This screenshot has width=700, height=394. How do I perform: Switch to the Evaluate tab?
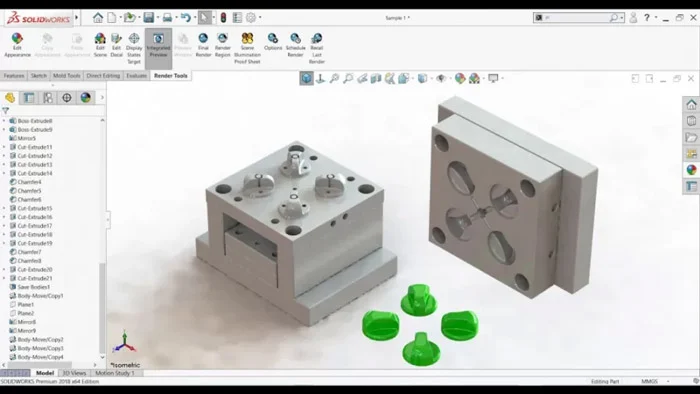point(136,76)
